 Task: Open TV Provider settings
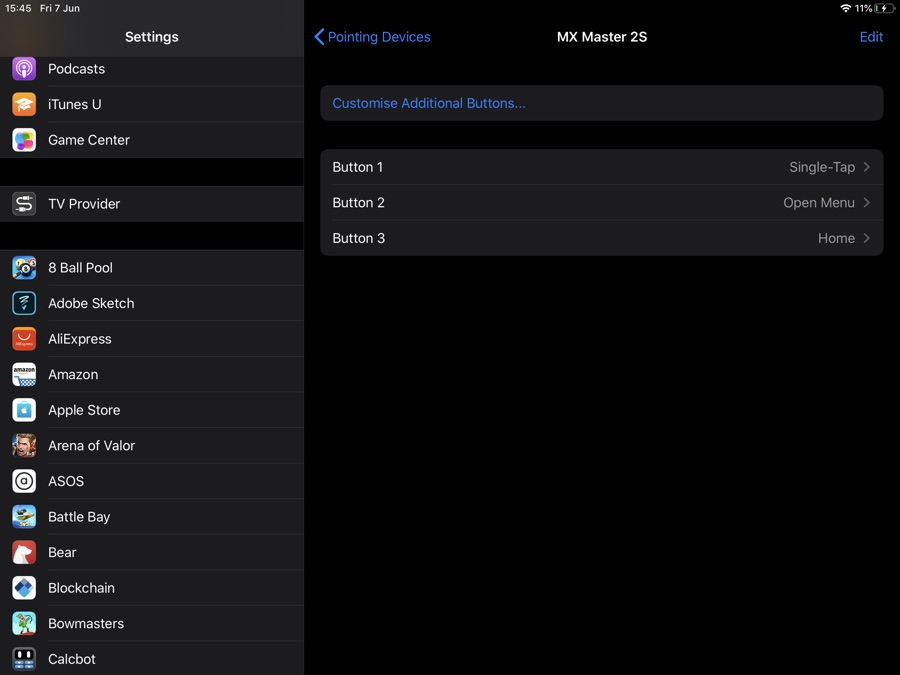(x=152, y=204)
